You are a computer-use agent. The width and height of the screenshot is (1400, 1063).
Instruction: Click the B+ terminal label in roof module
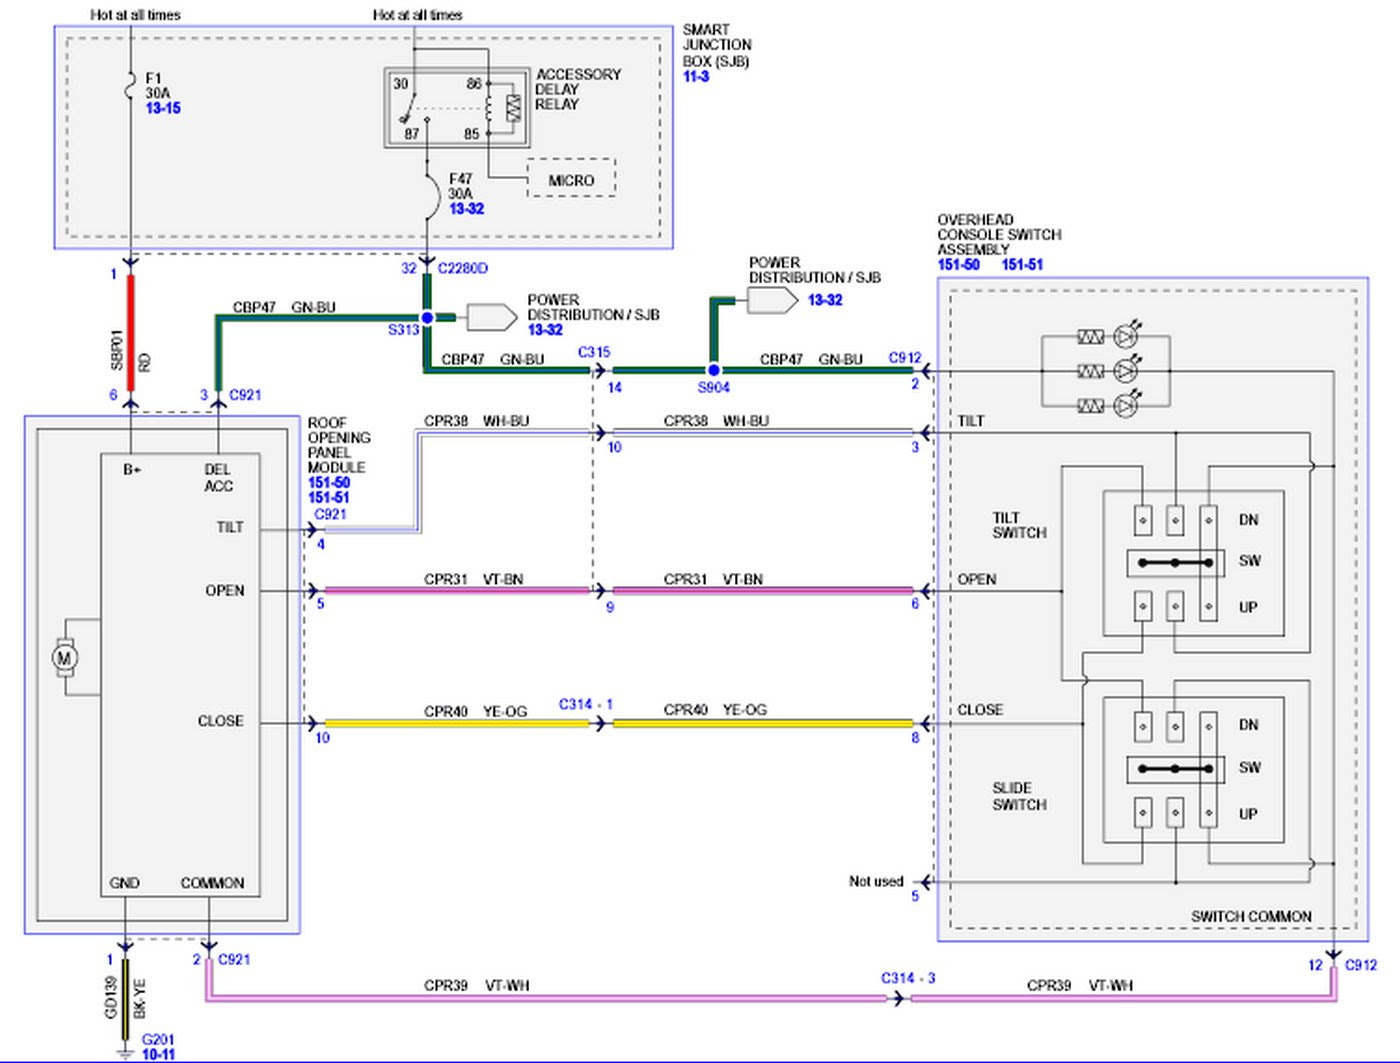132,469
